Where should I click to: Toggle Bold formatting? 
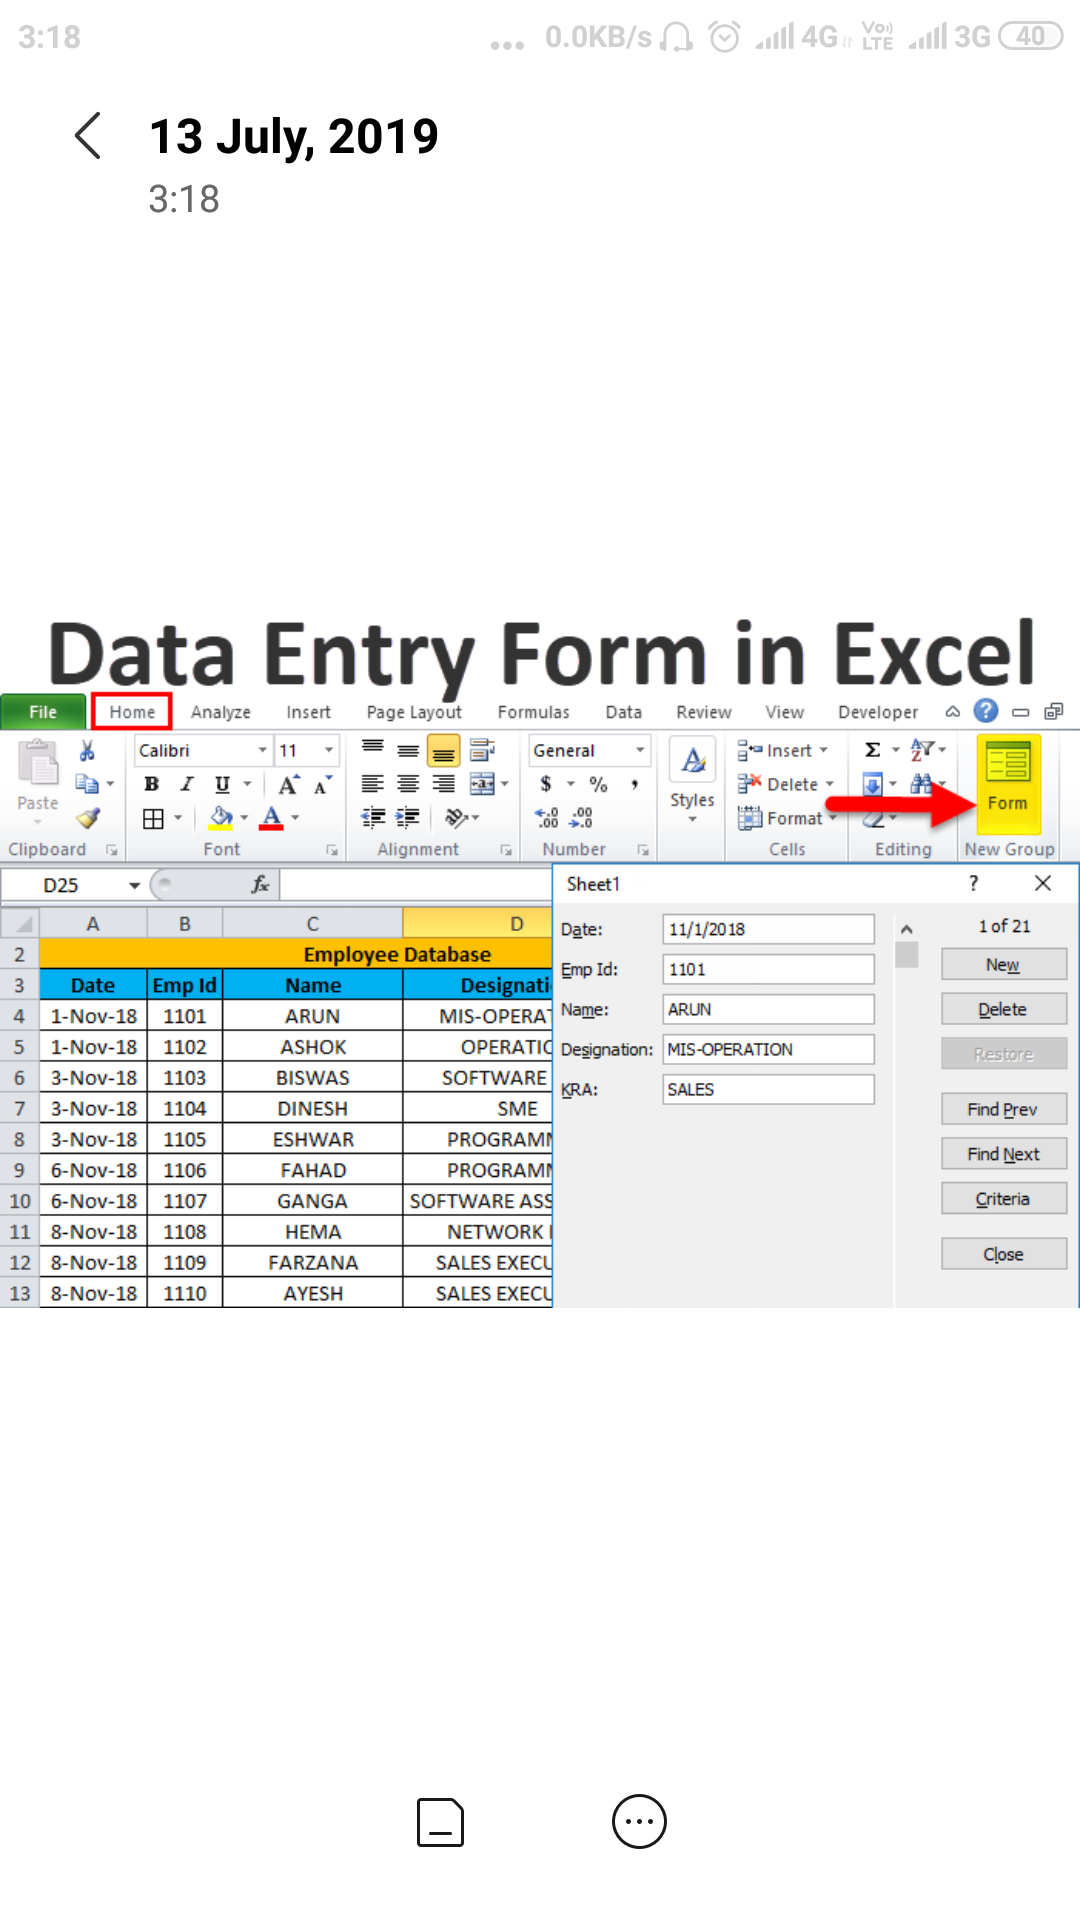(x=151, y=784)
